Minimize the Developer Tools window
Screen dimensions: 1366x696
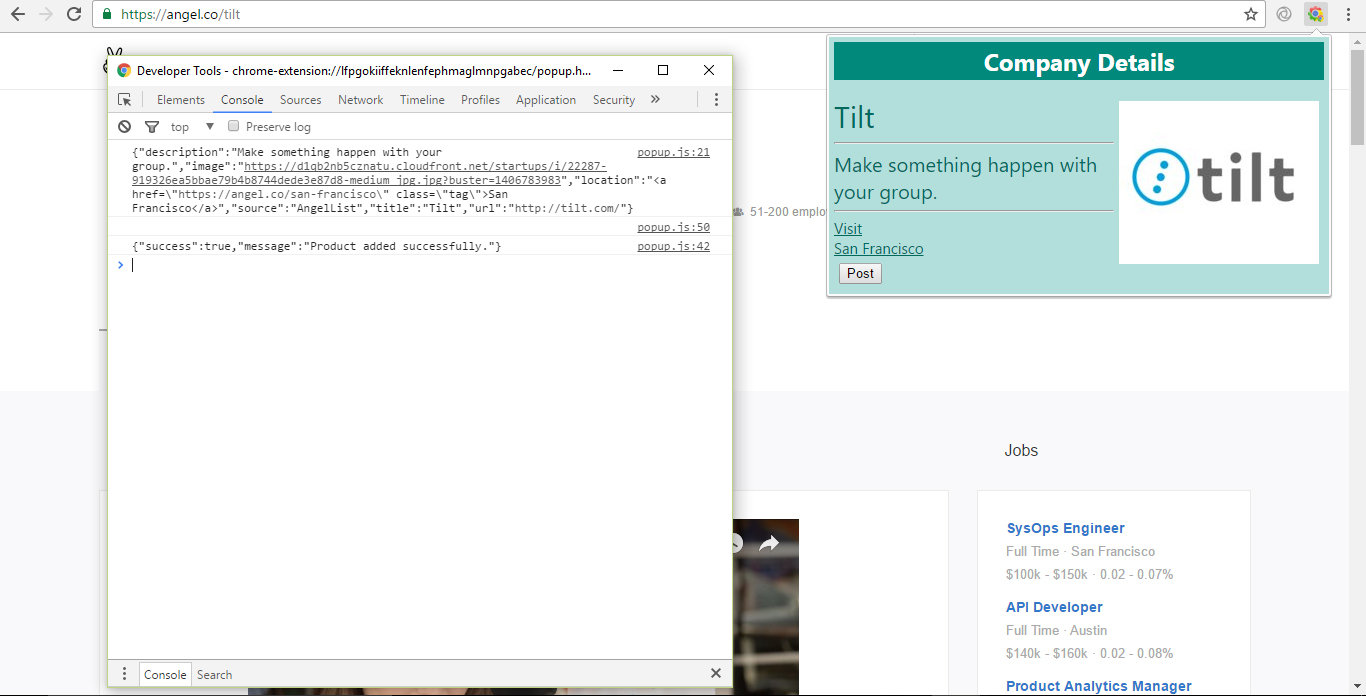pyautogui.click(x=617, y=70)
